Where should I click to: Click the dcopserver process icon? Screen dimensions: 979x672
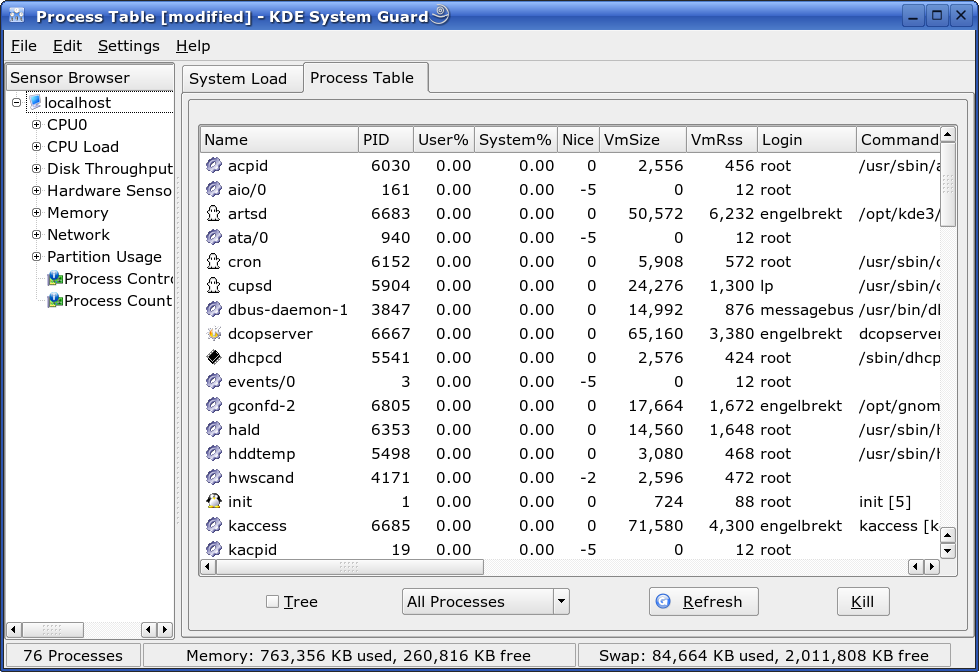point(214,333)
